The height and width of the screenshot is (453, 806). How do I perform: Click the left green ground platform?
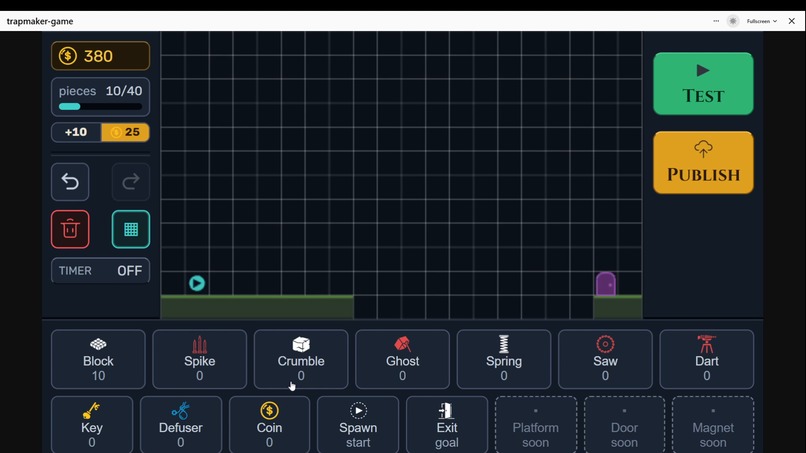[x=257, y=307]
